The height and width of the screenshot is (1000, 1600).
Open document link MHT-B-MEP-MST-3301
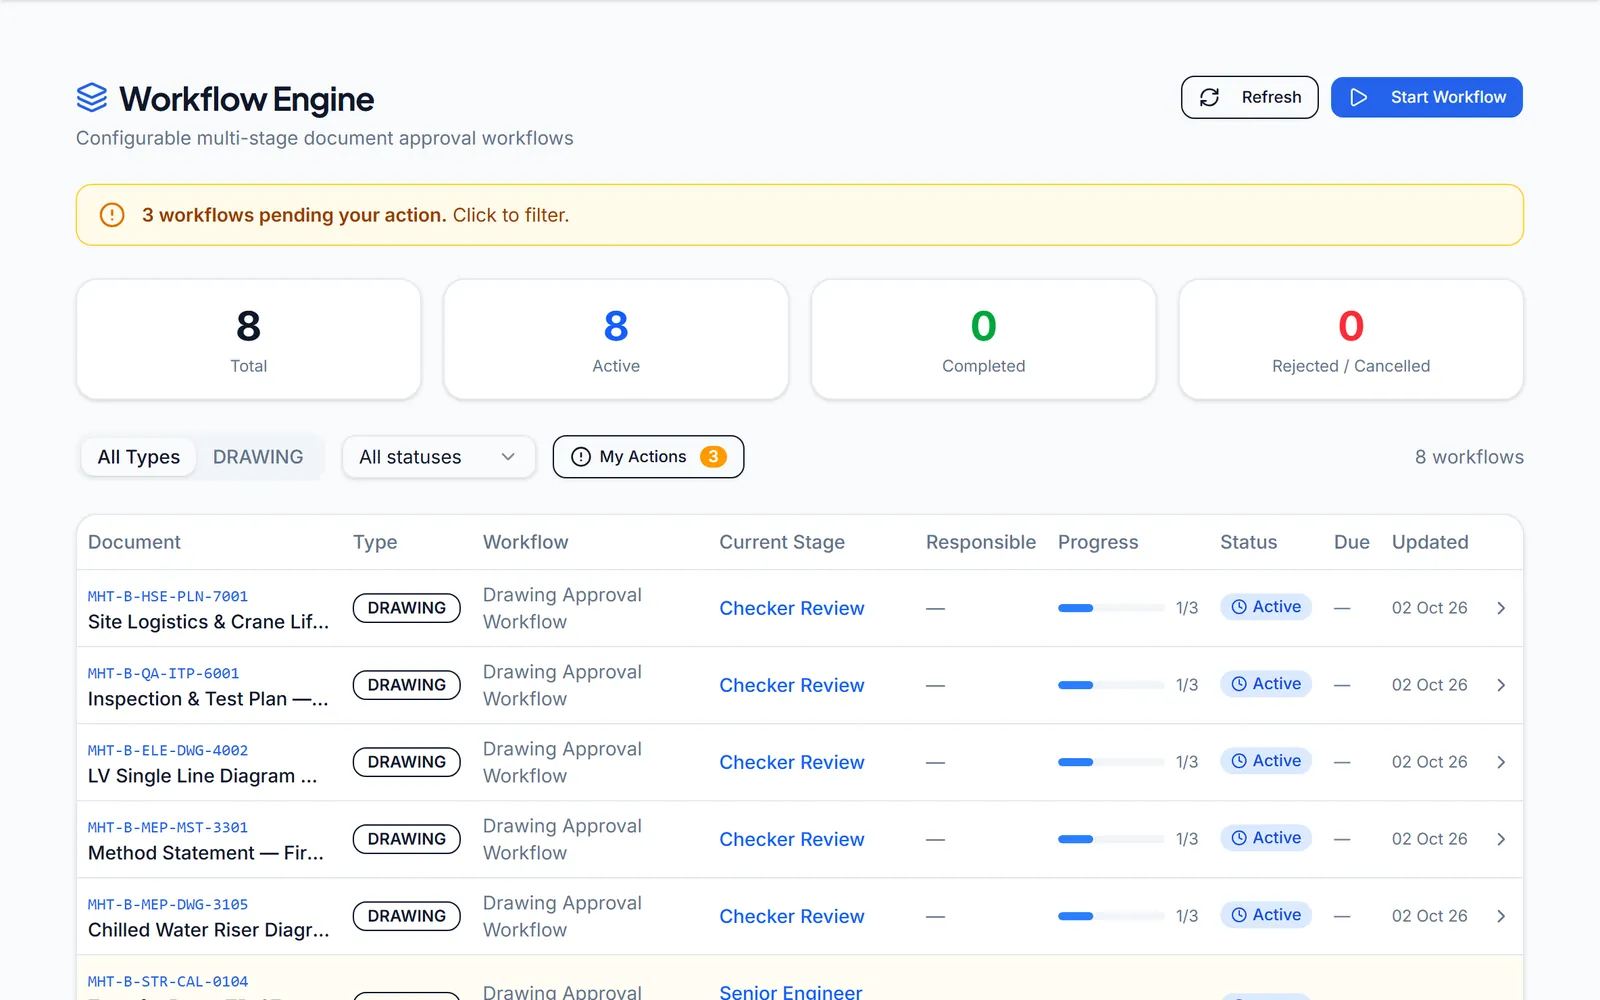click(x=168, y=827)
